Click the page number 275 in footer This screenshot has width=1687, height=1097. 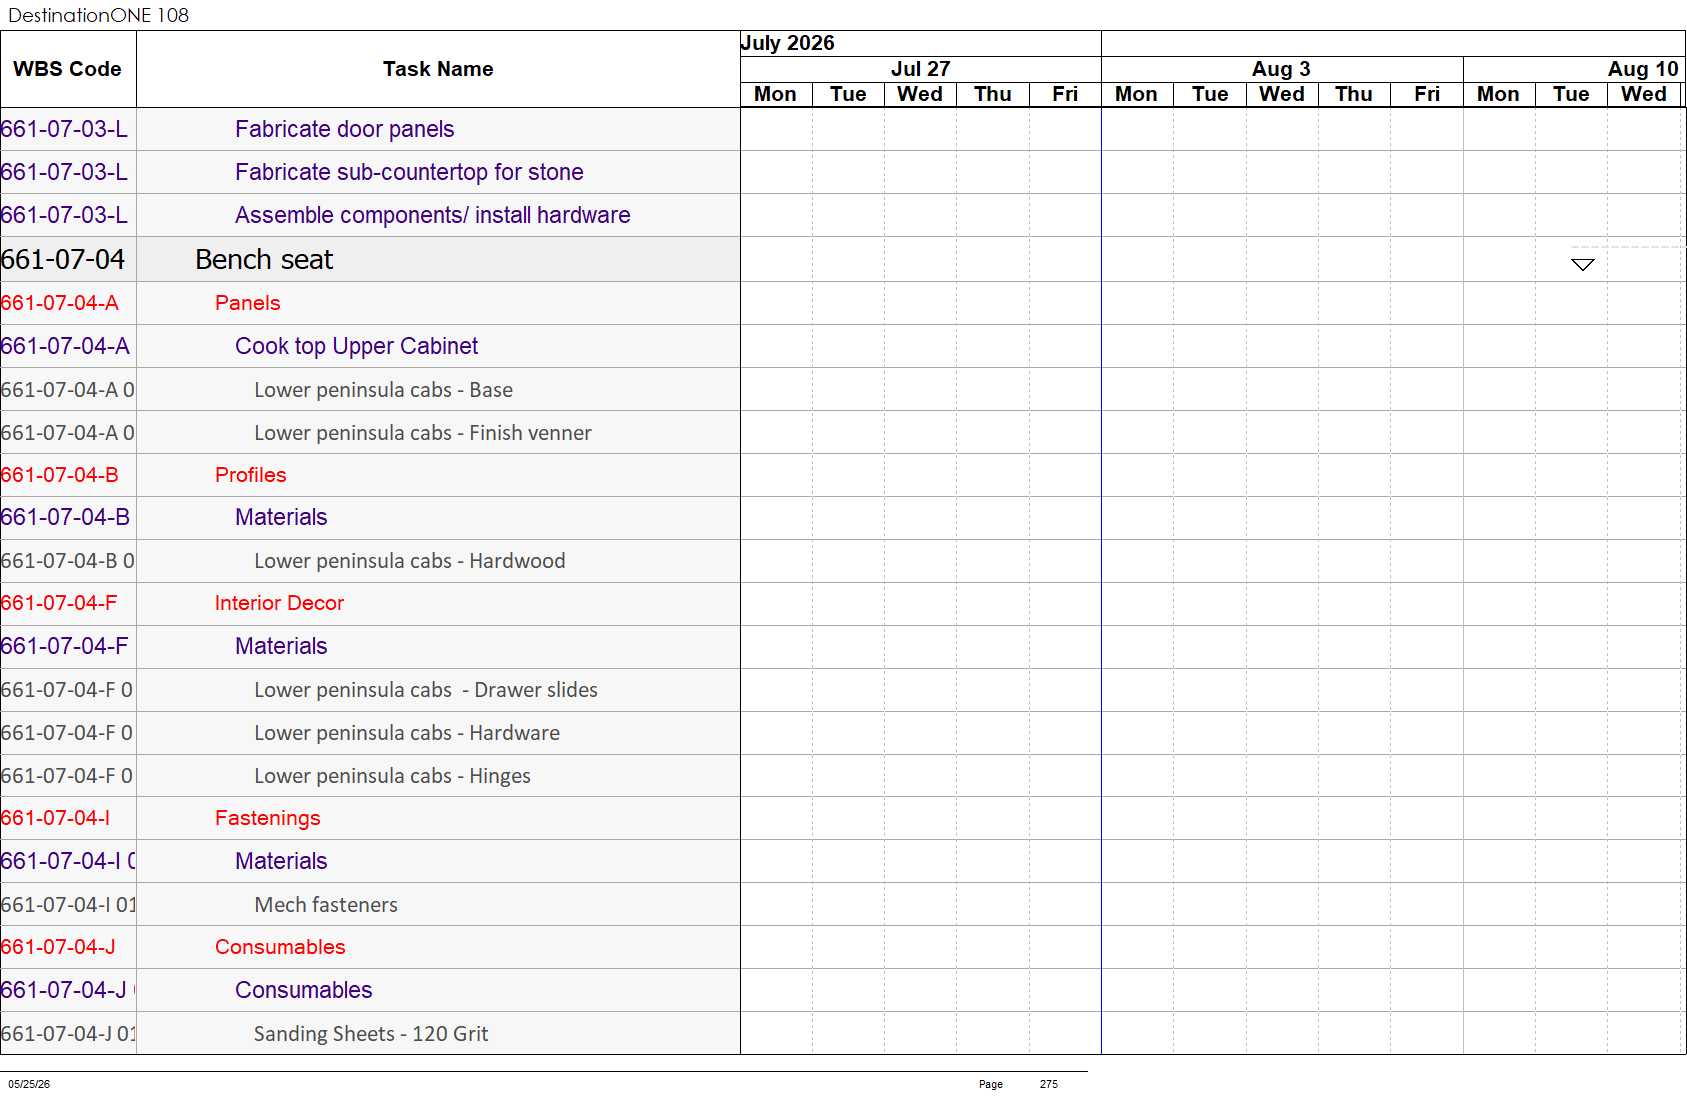1048,1084
